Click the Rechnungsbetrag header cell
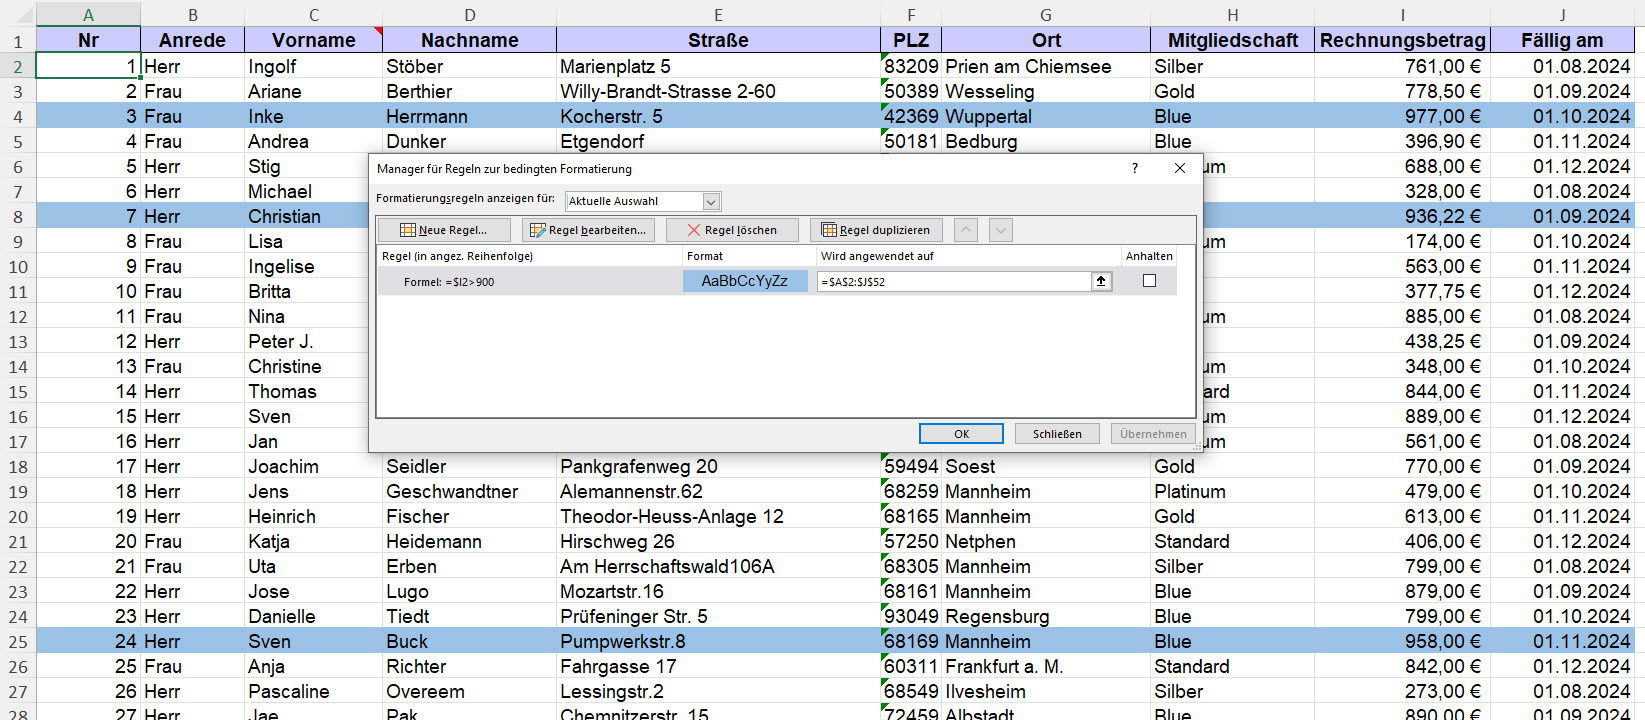 click(1402, 40)
